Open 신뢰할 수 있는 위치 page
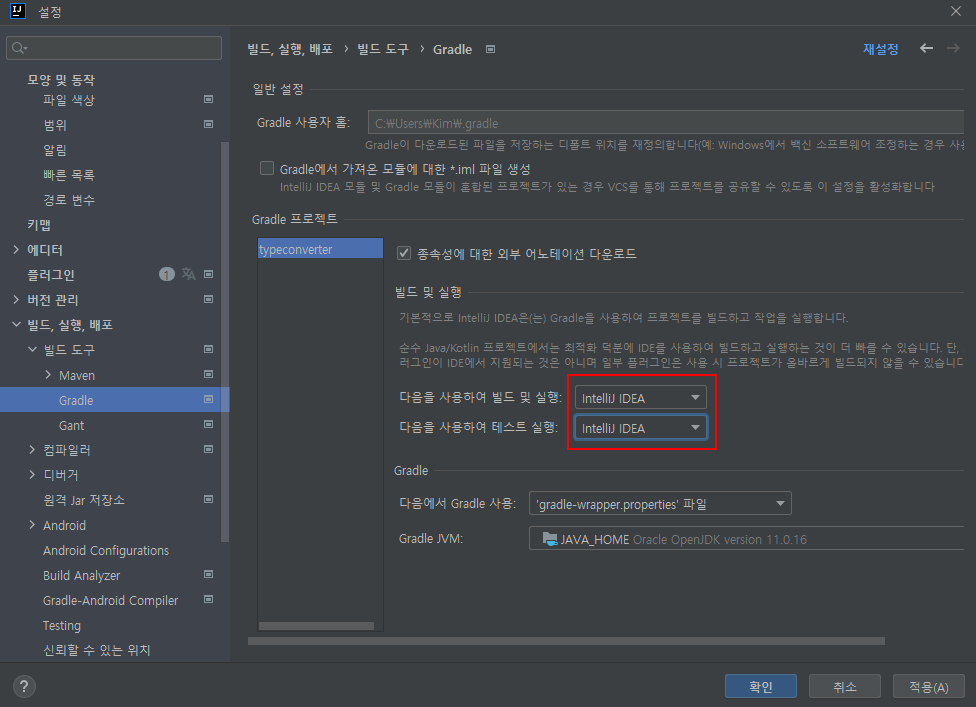 96,650
